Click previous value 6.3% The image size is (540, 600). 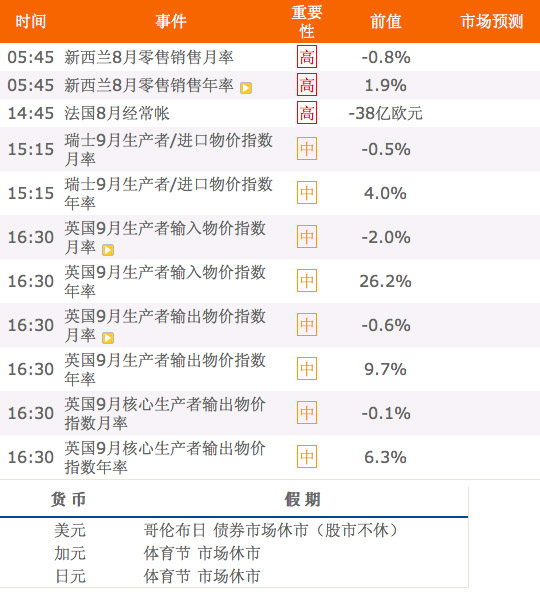[385, 457]
